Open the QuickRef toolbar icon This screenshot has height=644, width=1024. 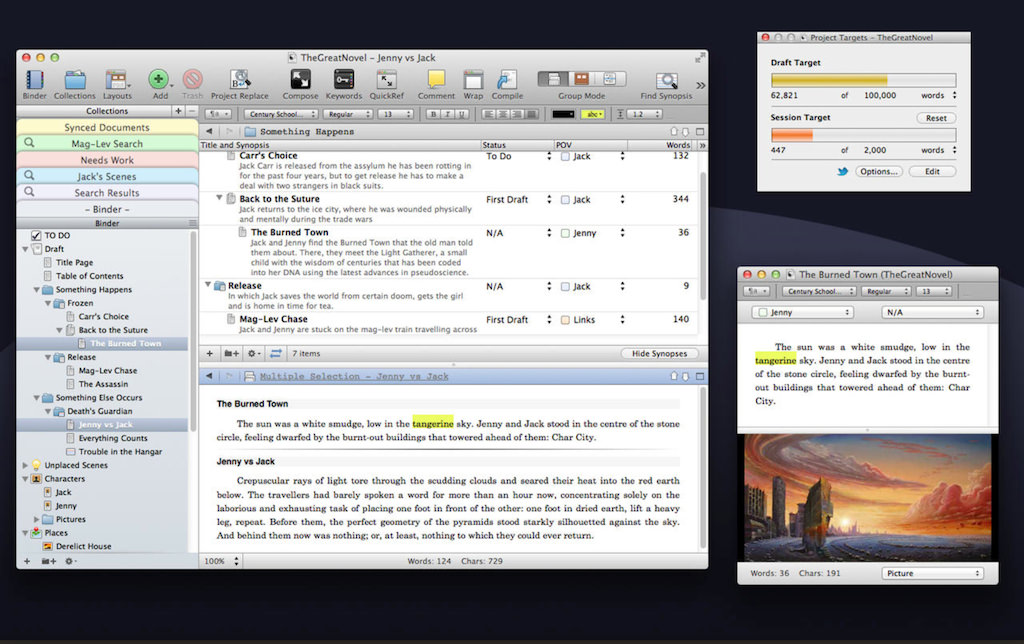[387, 80]
